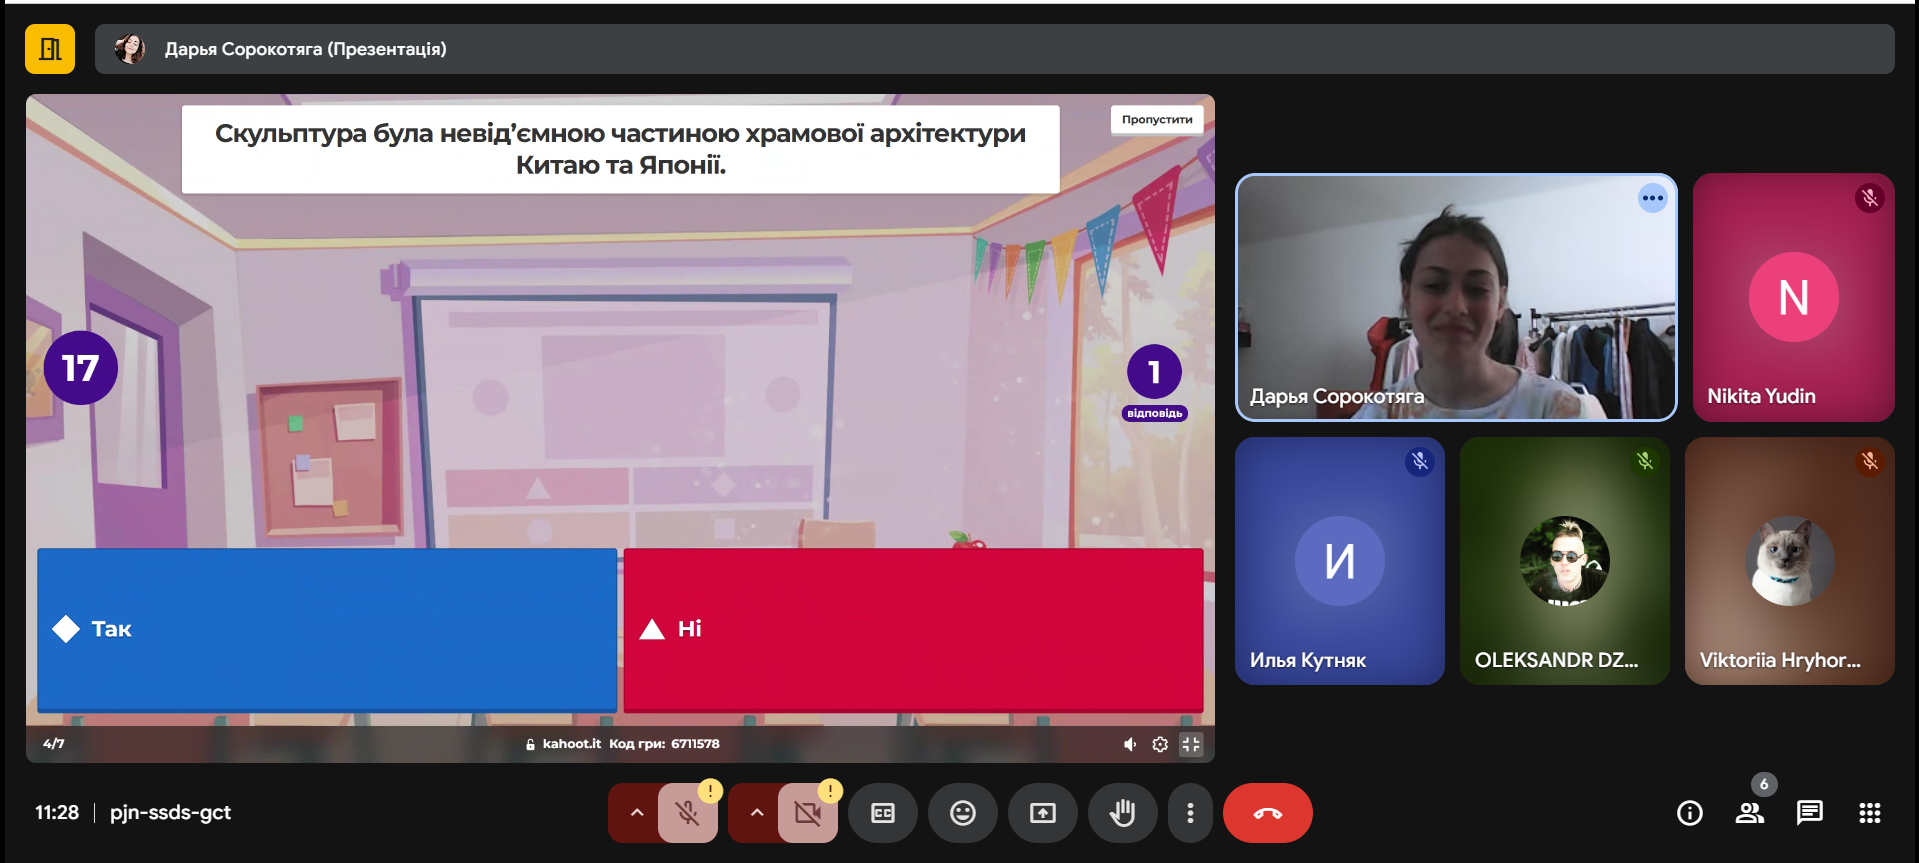Click muted mic icon on OLEKSANDR tile

coord(1644,461)
